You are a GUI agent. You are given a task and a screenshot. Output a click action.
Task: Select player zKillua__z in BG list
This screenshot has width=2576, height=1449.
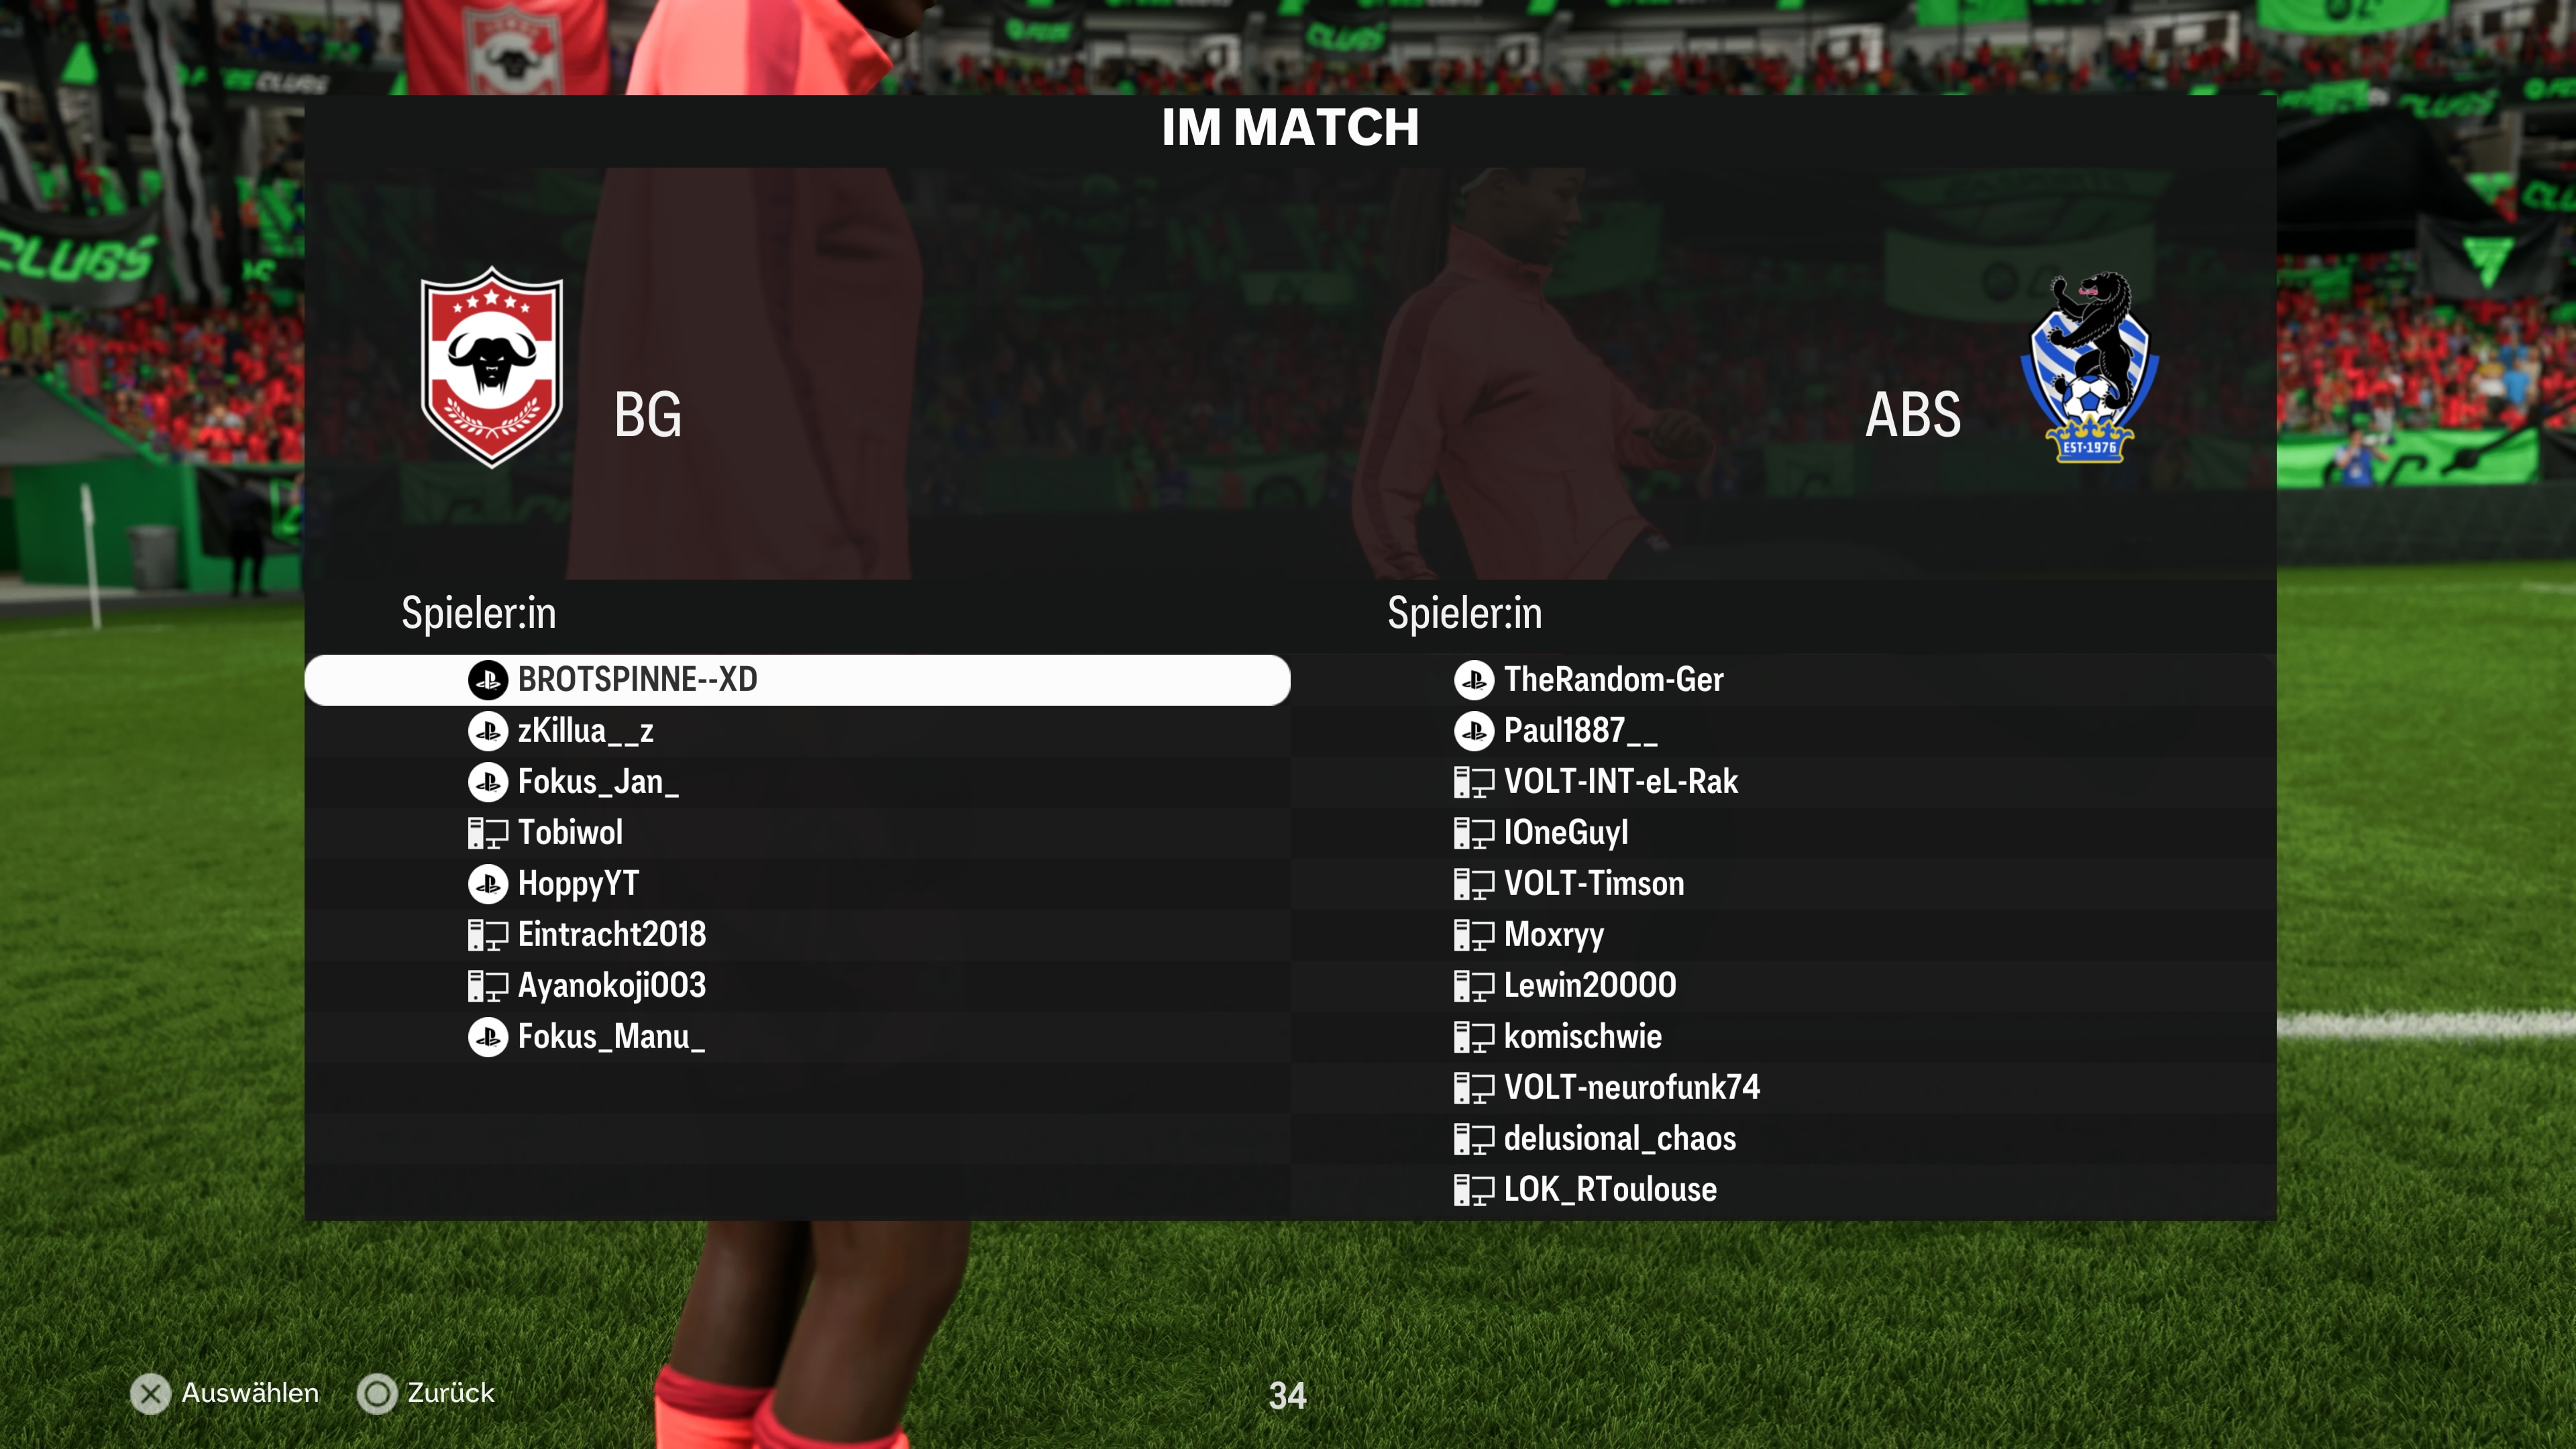797,731
